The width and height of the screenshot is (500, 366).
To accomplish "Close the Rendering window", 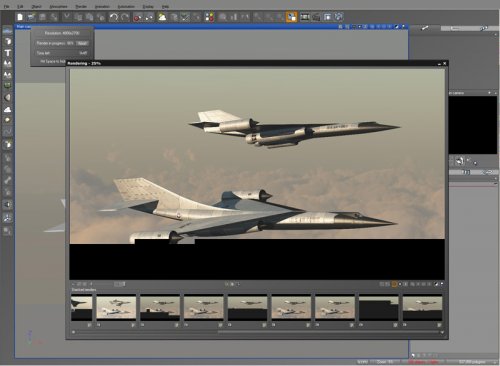I will (x=444, y=63).
